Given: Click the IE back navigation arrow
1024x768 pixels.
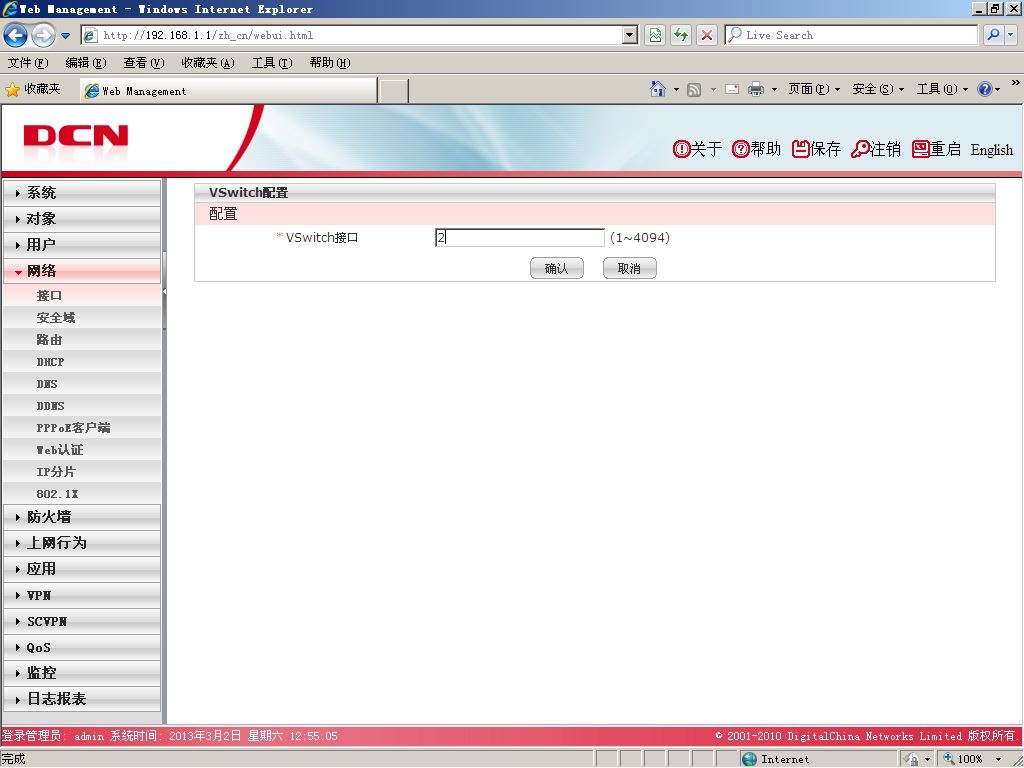Looking at the screenshot, I should click(x=16, y=35).
